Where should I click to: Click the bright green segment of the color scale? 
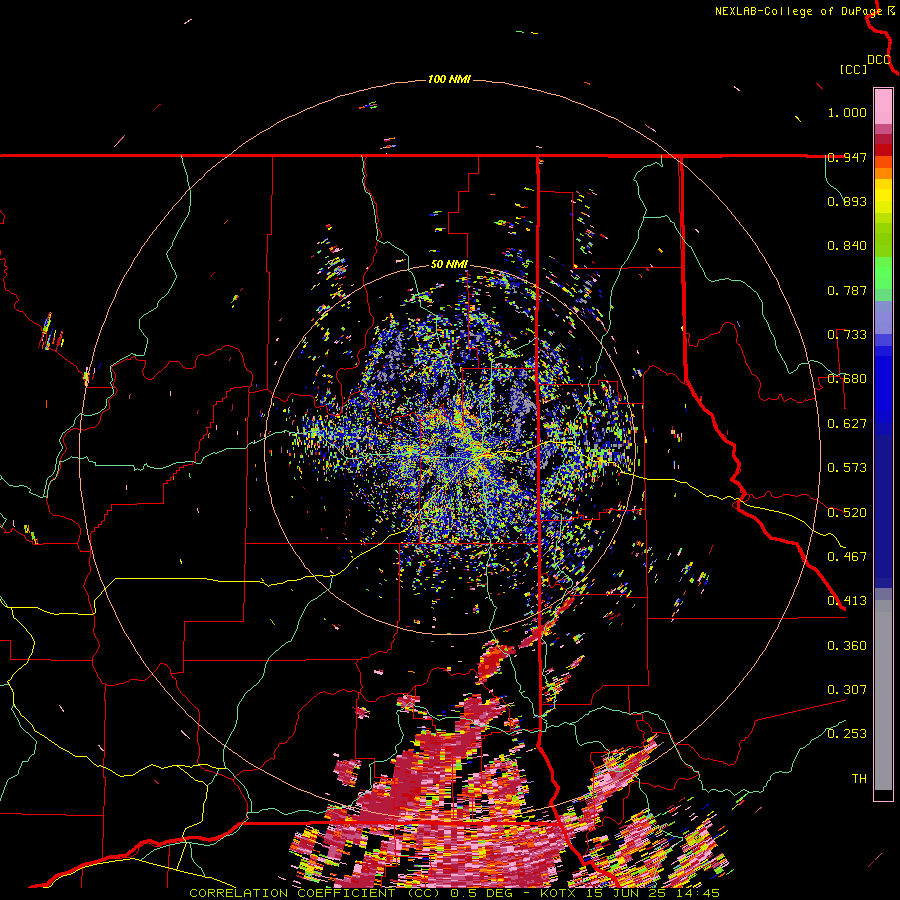(x=883, y=273)
